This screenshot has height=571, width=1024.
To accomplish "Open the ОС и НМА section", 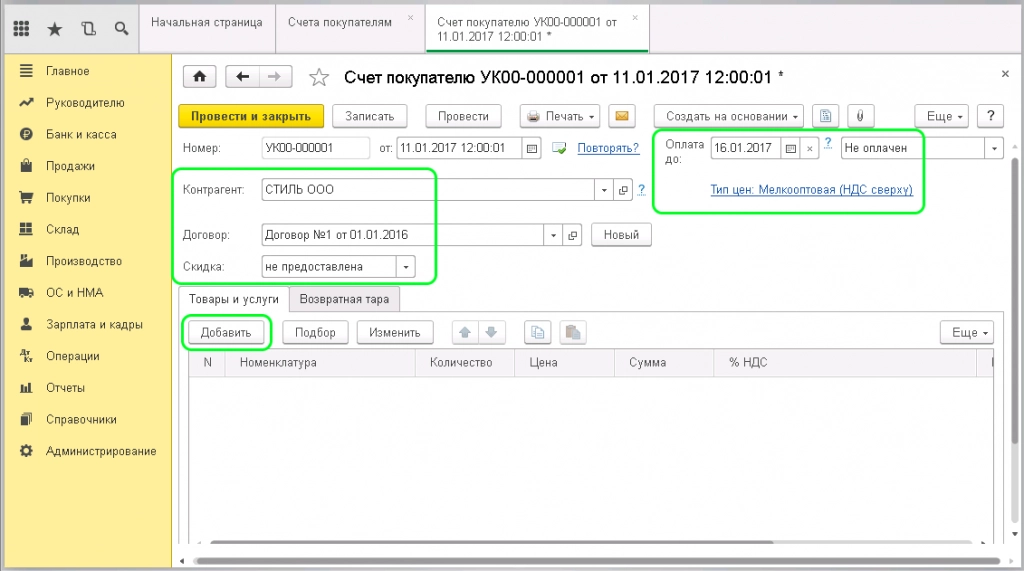I will [74, 293].
